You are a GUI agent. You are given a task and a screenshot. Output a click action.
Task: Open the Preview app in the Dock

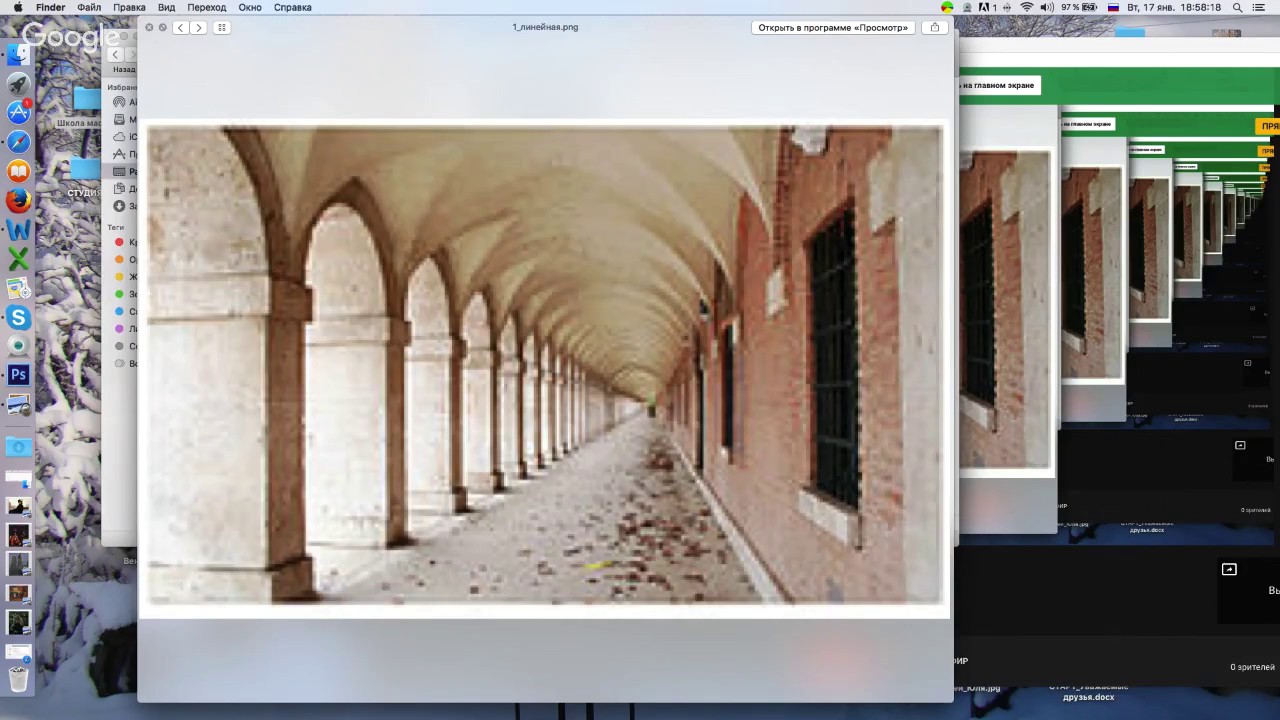click(19, 405)
